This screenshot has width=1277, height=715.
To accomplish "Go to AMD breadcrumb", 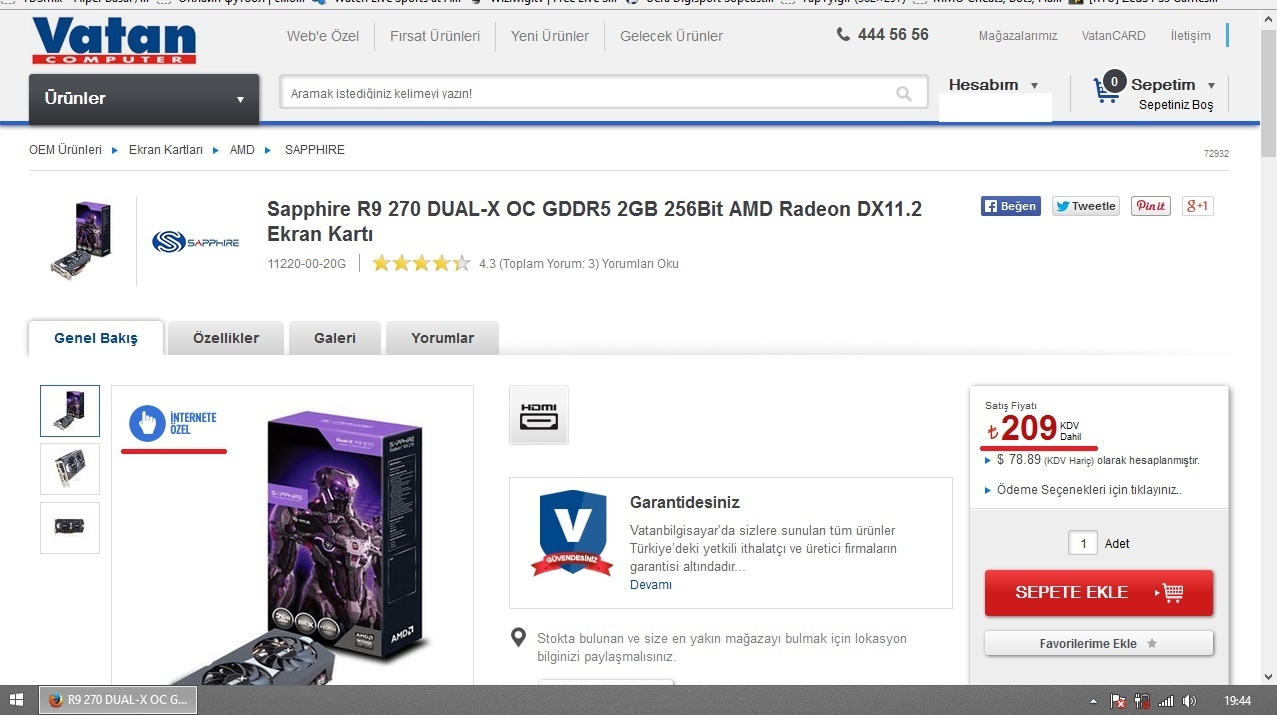I will 242,150.
